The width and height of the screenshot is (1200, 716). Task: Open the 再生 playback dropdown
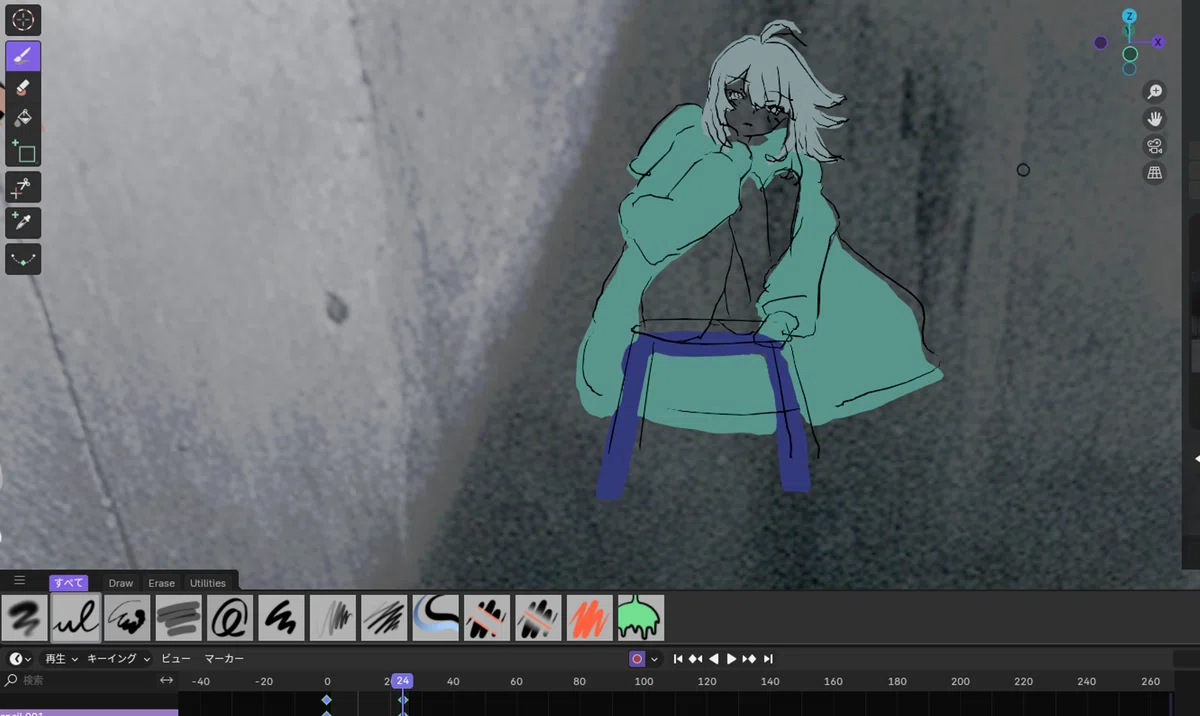click(60, 659)
